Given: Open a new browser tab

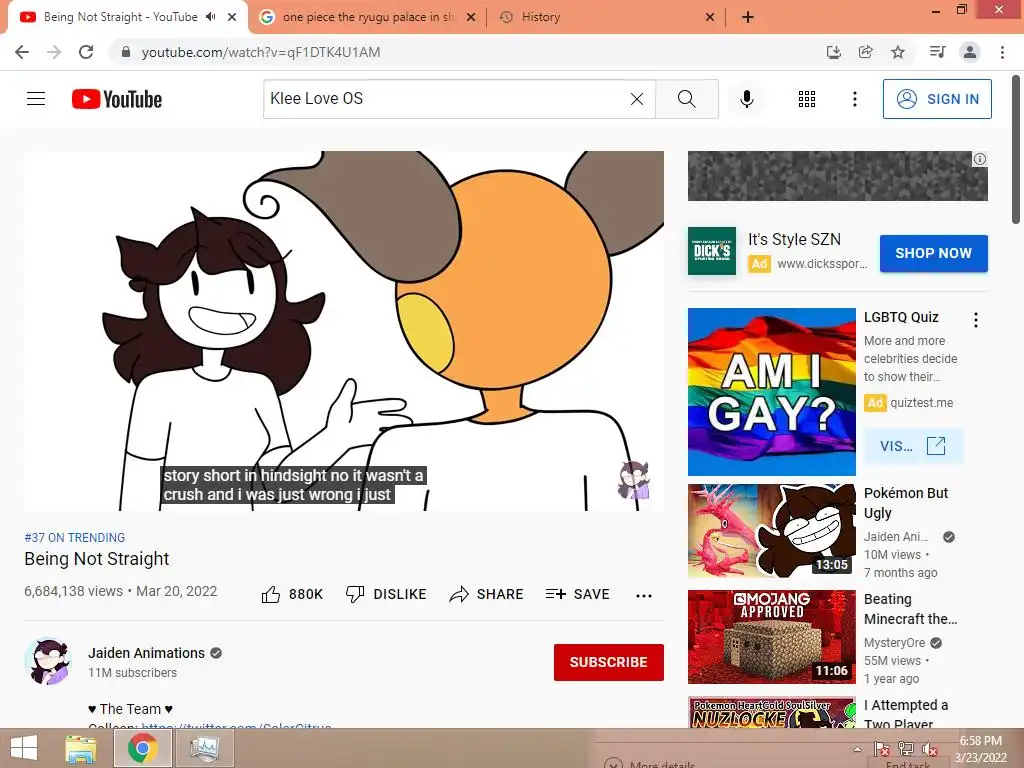Looking at the screenshot, I should point(748,17).
